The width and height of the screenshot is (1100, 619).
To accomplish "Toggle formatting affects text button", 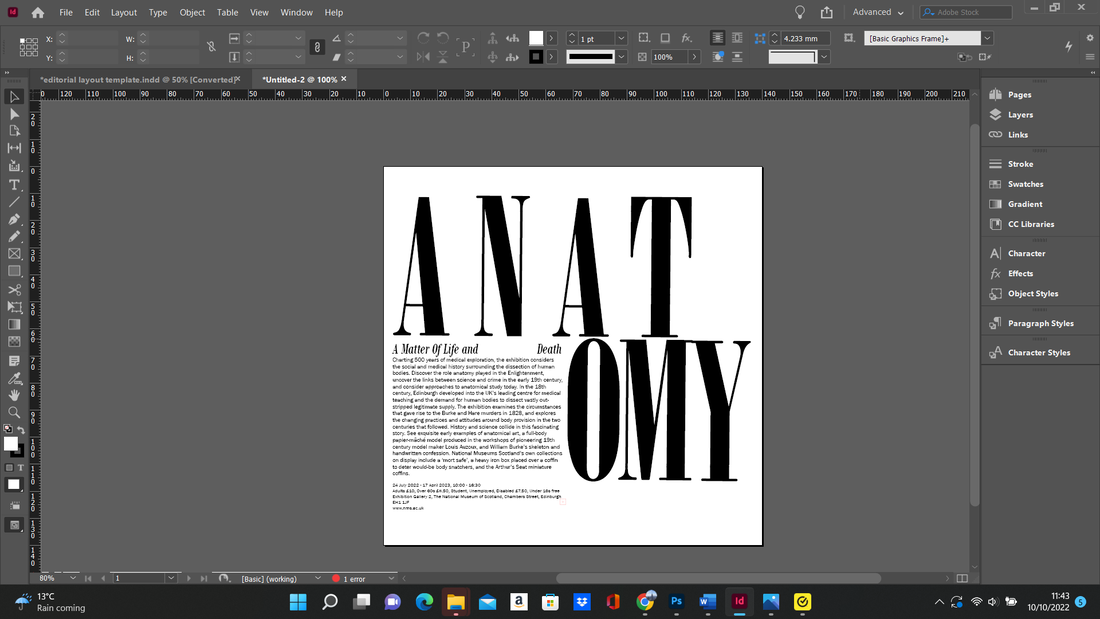I will (20, 467).
